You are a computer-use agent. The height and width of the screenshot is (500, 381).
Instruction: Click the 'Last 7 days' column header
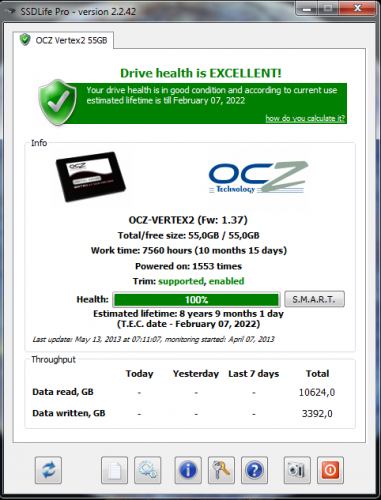coord(253,374)
